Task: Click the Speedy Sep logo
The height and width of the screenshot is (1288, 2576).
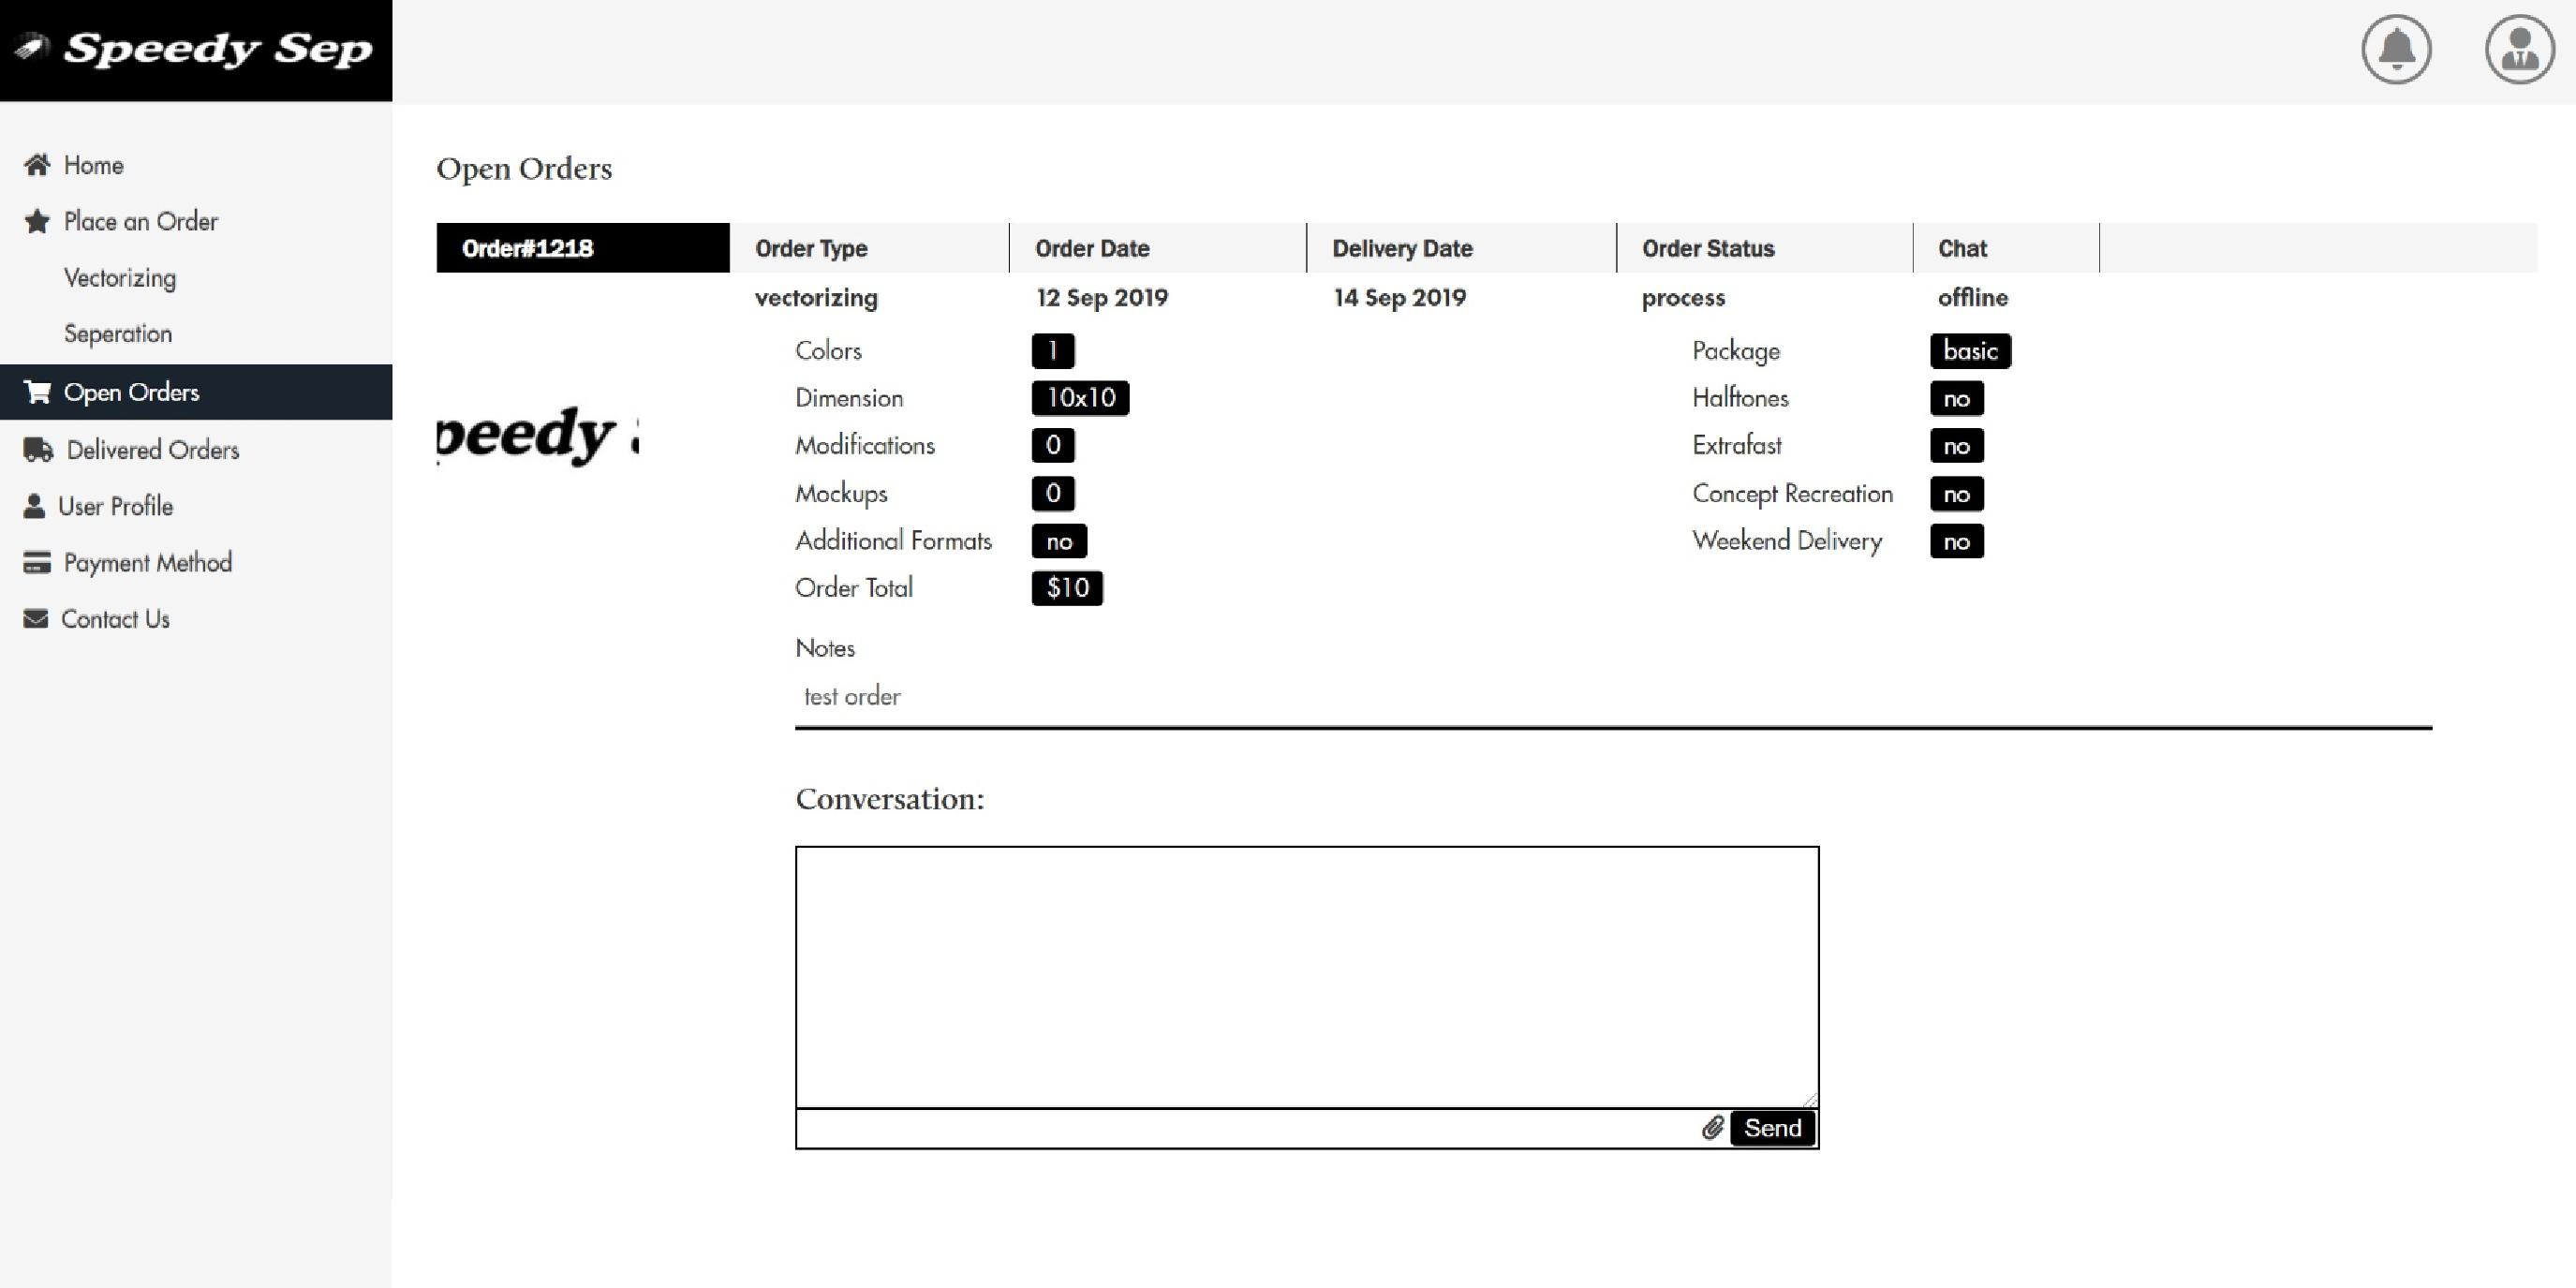Action: pos(196,49)
